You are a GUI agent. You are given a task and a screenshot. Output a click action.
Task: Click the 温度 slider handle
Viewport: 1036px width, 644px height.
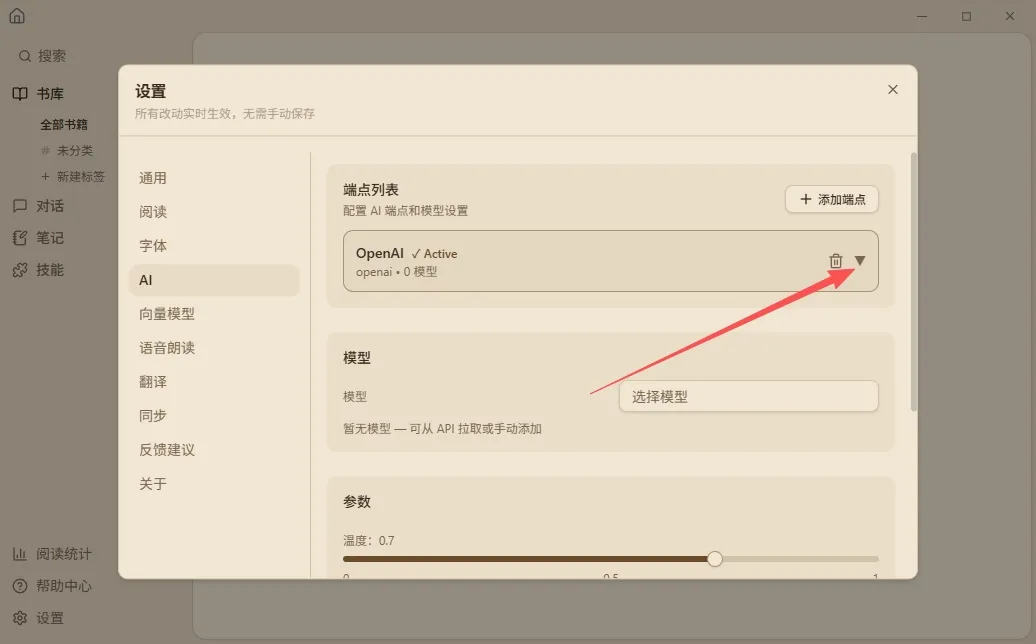(x=715, y=559)
